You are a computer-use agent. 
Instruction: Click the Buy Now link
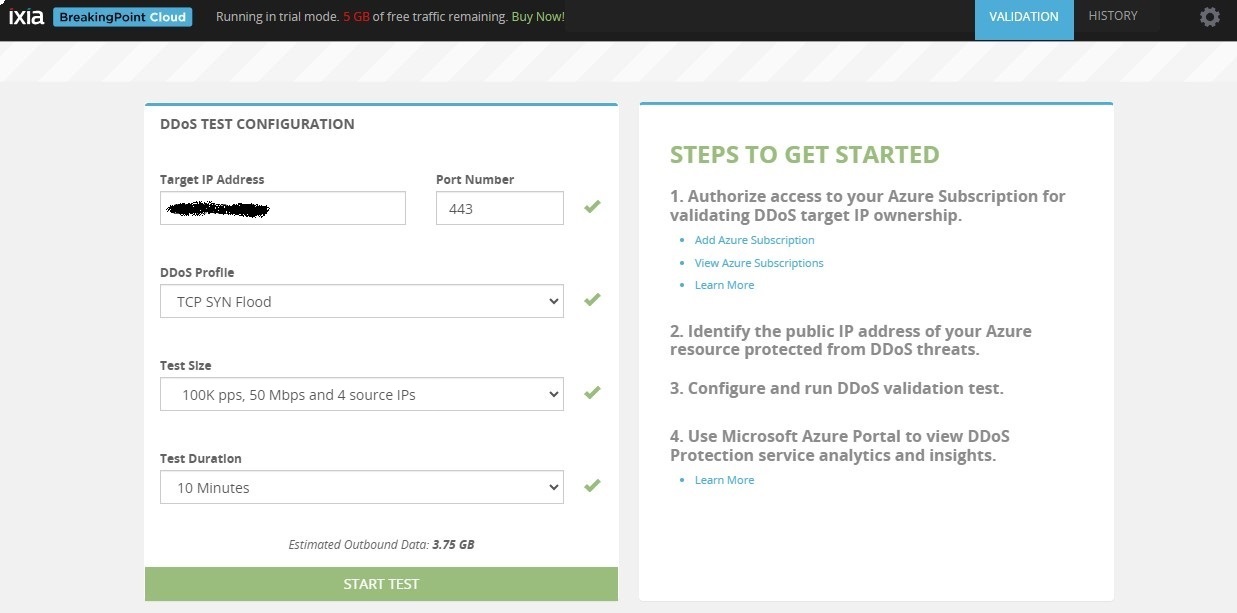pos(538,16)
